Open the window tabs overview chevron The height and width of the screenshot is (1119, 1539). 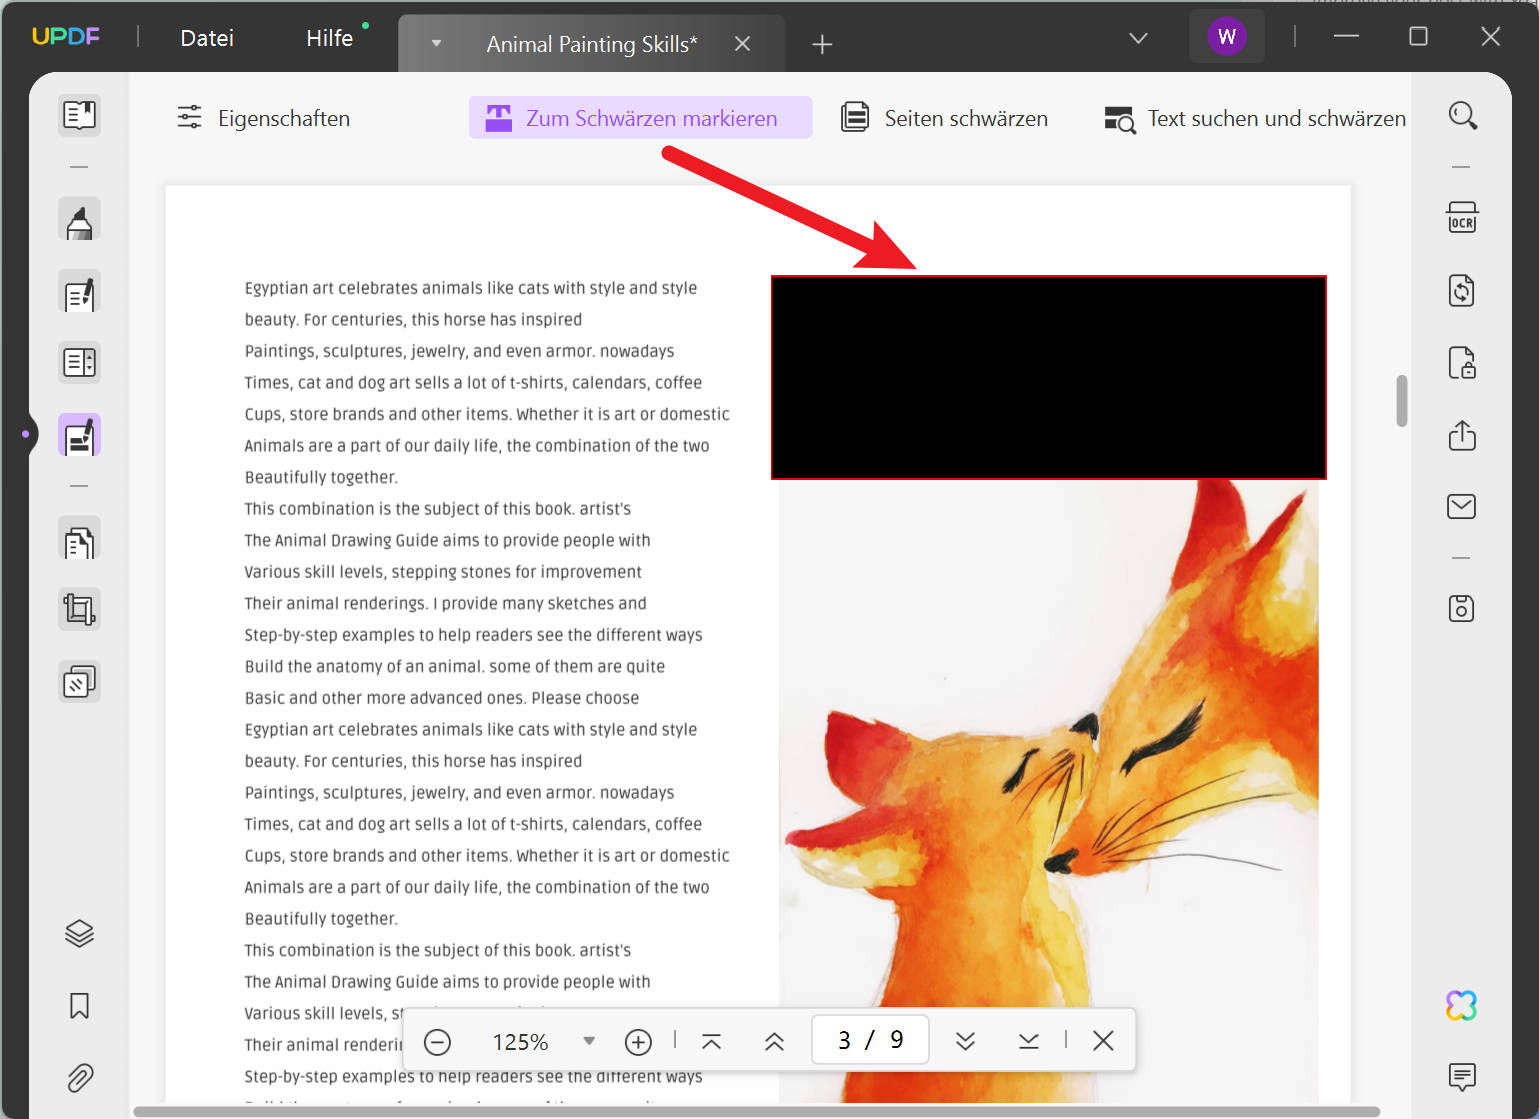click(x=1138, y=38)
